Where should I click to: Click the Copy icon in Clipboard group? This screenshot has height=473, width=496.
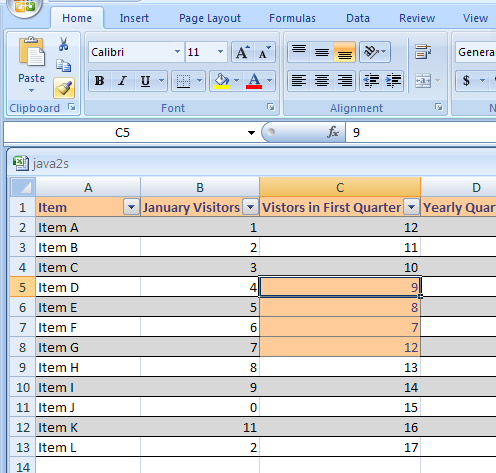coord(63,66)
